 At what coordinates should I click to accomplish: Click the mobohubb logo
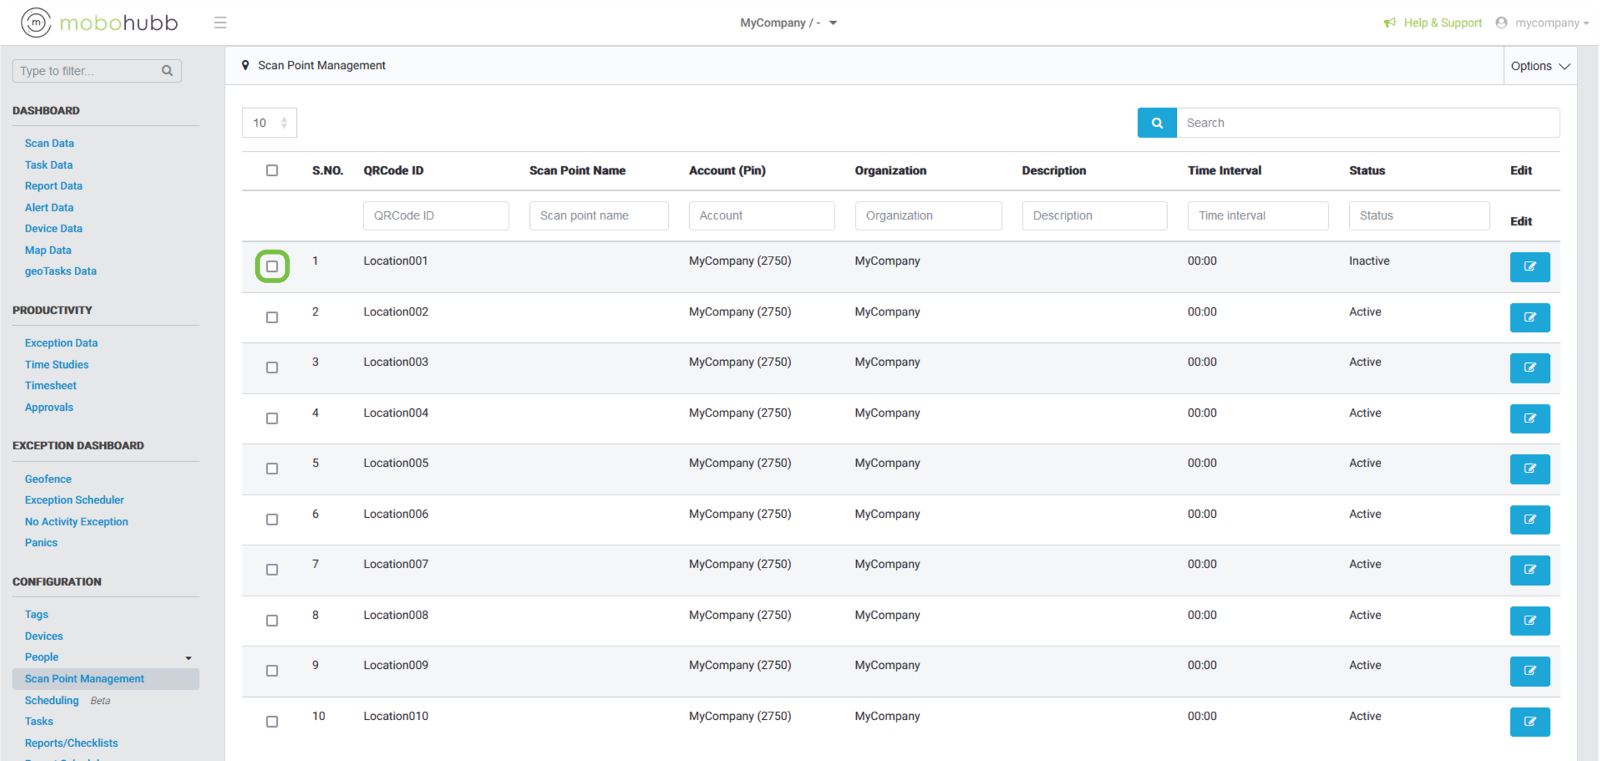click(100, 22)
